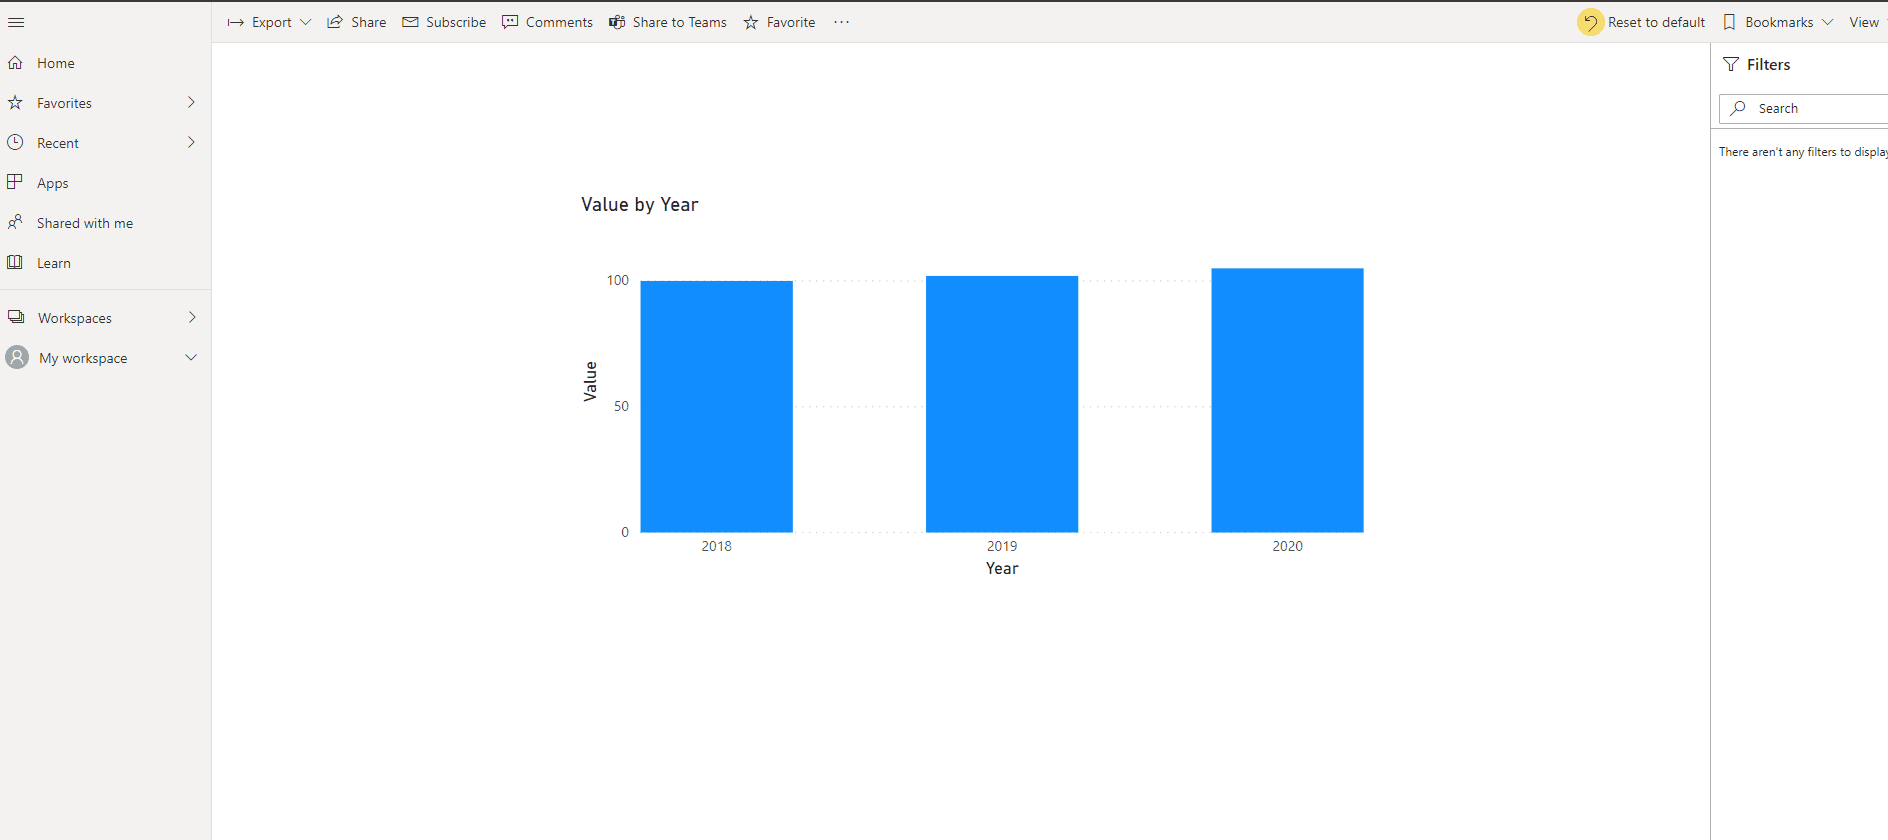This screenshot has width=1888, height=840.
Task: Click the Recent clock icon
Action: [15, 143]
